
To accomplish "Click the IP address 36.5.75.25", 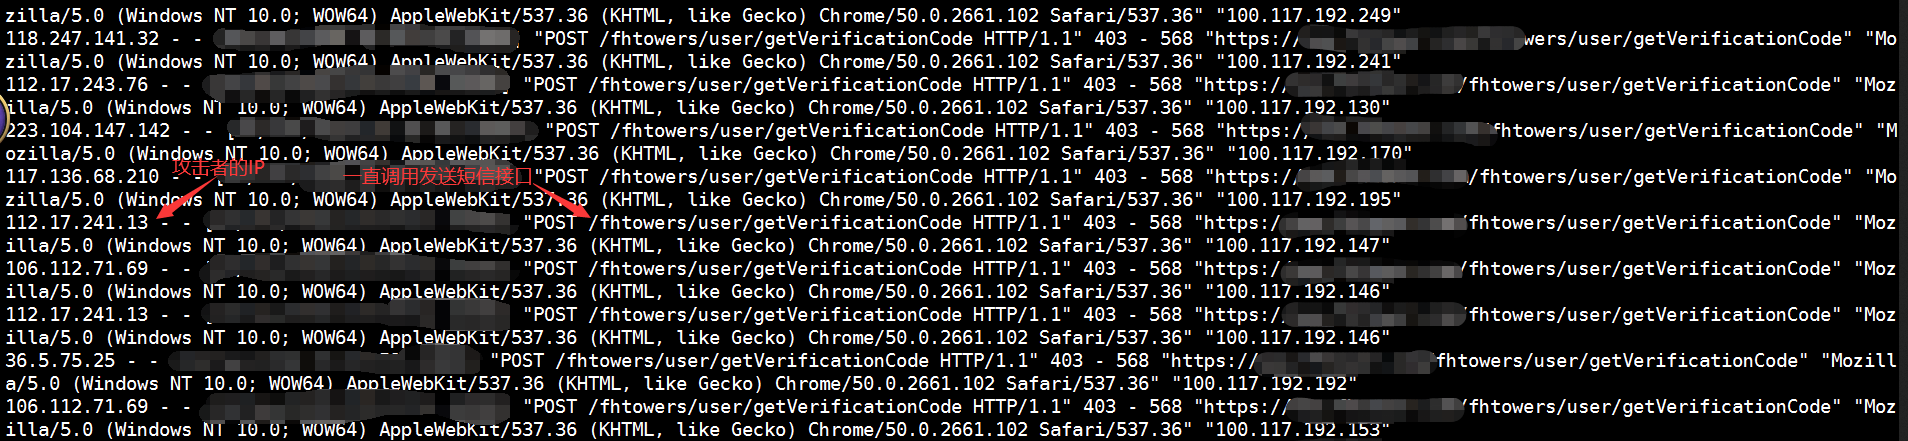I will click(60, 361).
